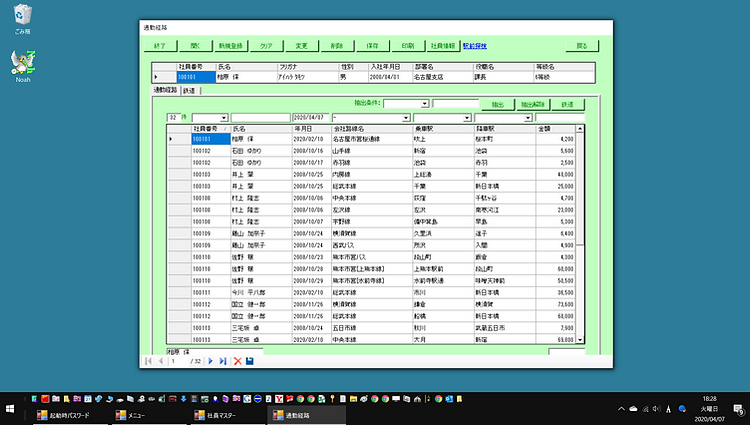Switch to メニュー taskbar window
Screen dimensions: 750x425
[149, 415]
